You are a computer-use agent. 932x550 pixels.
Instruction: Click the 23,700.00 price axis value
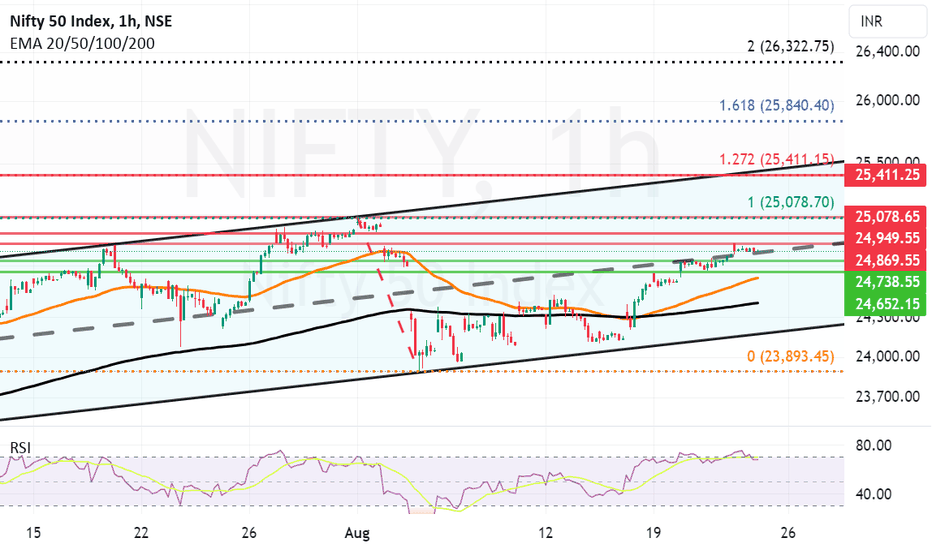pyautogui.click(x=887, y=396)
